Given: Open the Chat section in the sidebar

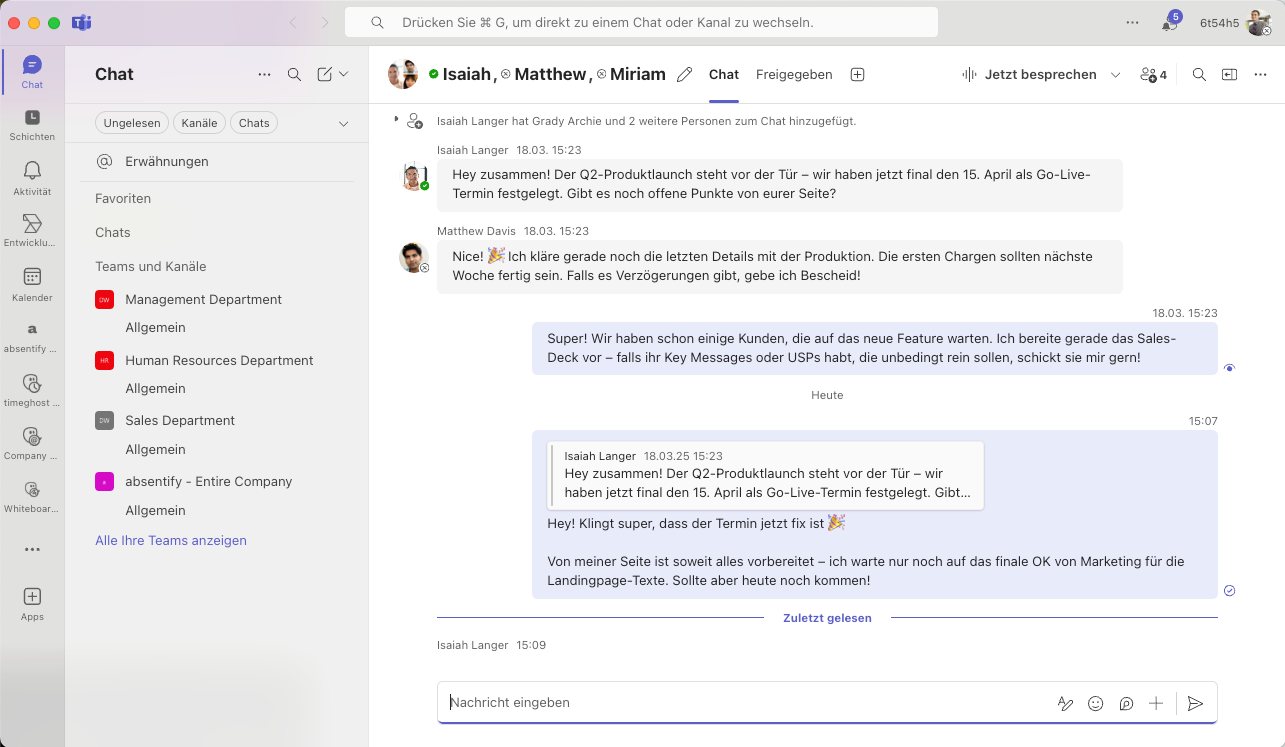Looking at the screenshot, I should (32, 72).
